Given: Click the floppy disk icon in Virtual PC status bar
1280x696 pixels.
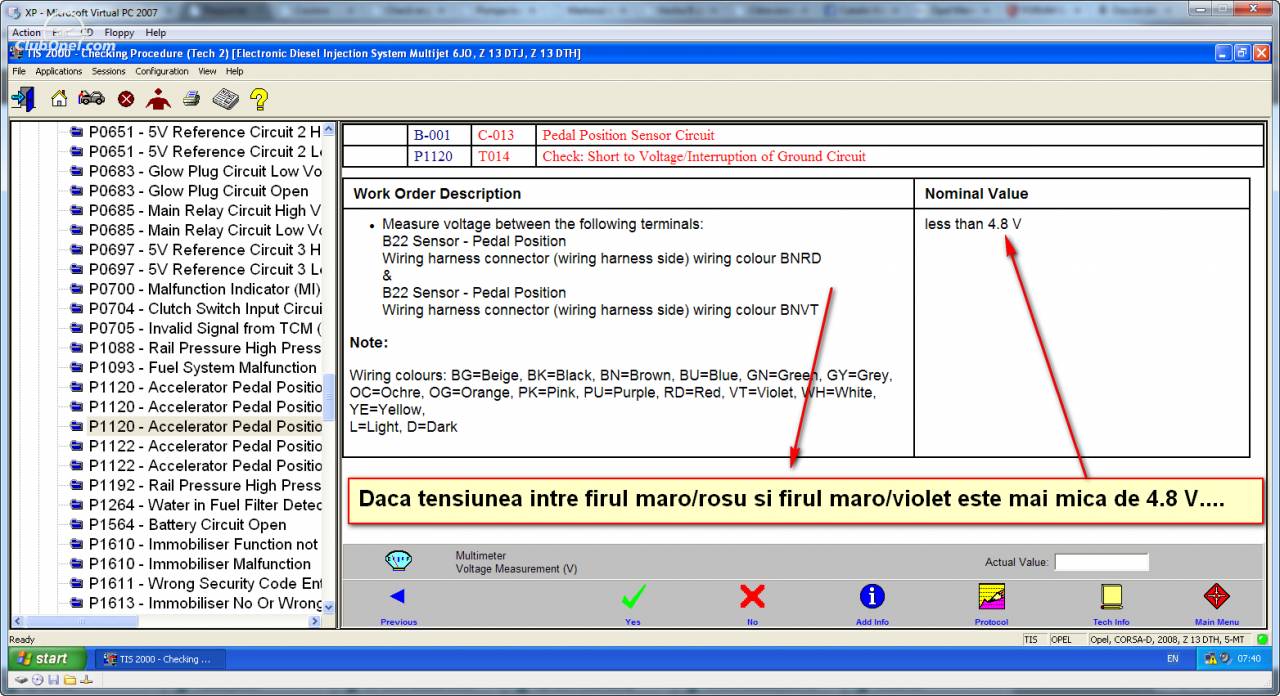Looking at the screenshot, I should (53, 680).
